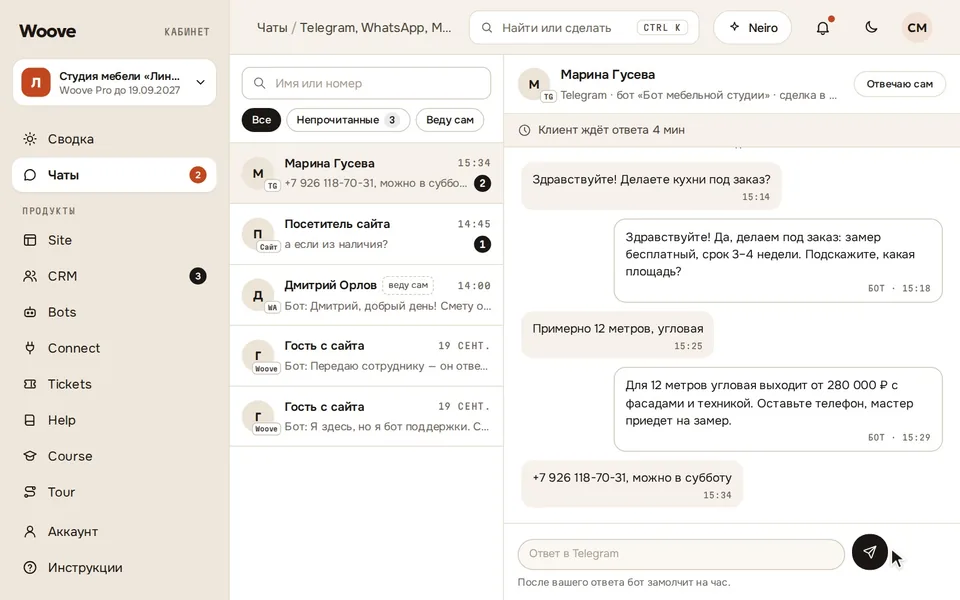
Task: Open the Help book icon
Action: pos(29,420)
